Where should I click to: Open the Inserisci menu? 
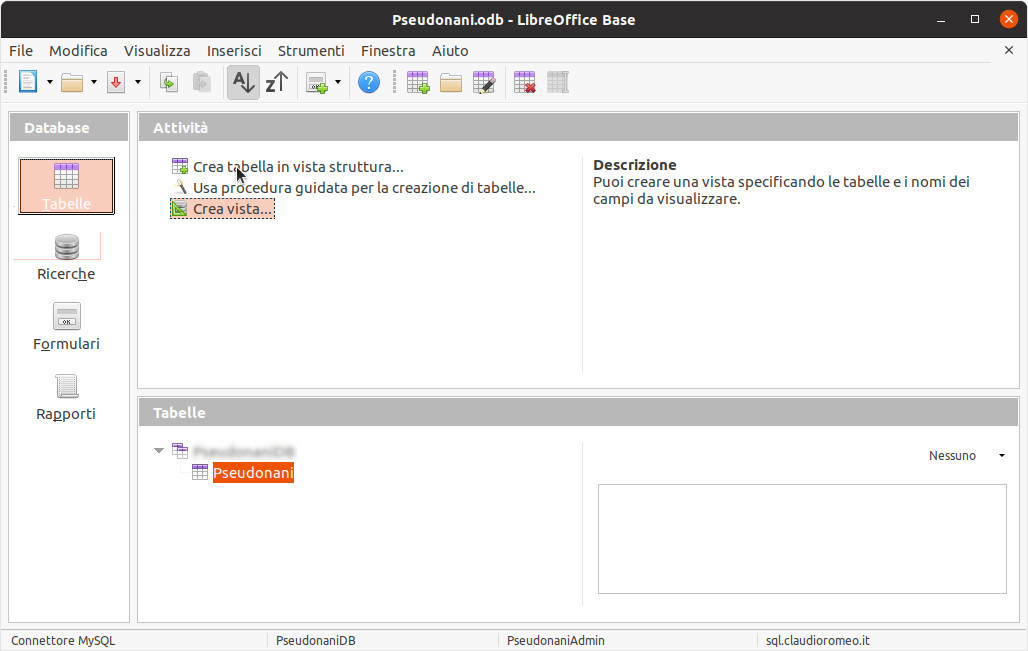pyautogui.click(x=234, y=51)
